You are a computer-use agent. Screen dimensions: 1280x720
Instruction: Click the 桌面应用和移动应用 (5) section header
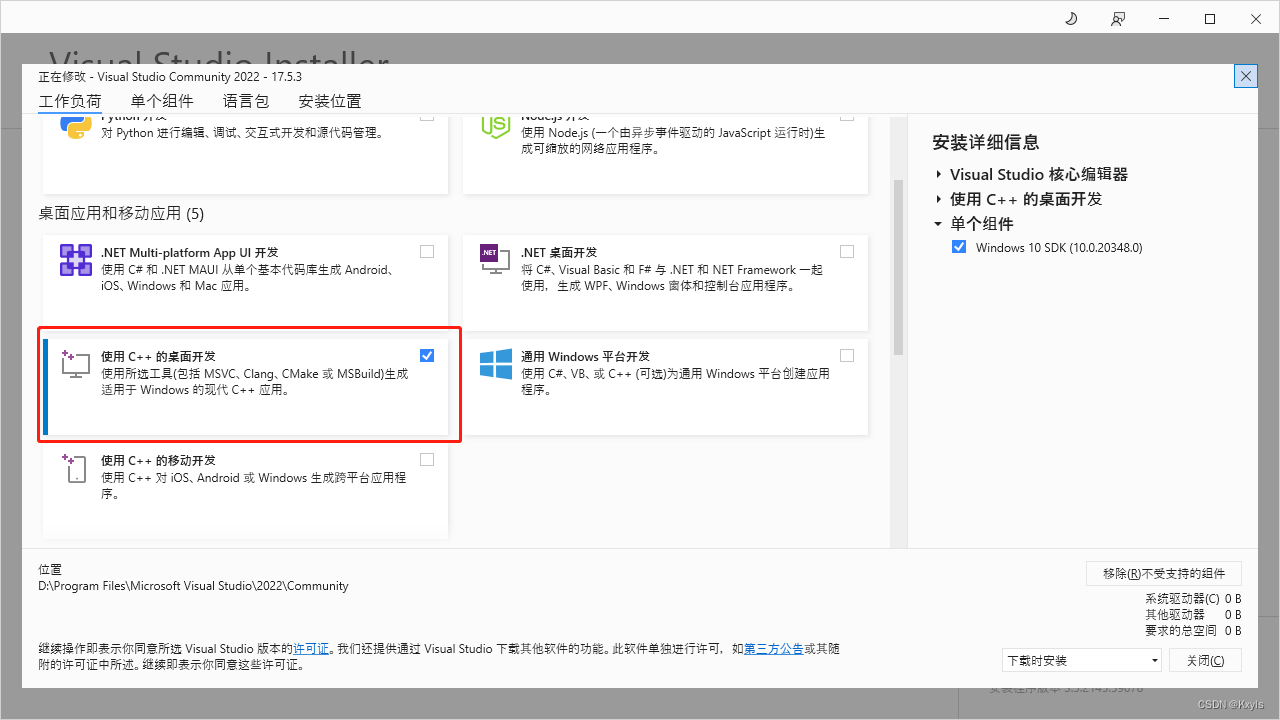point(121,213)
